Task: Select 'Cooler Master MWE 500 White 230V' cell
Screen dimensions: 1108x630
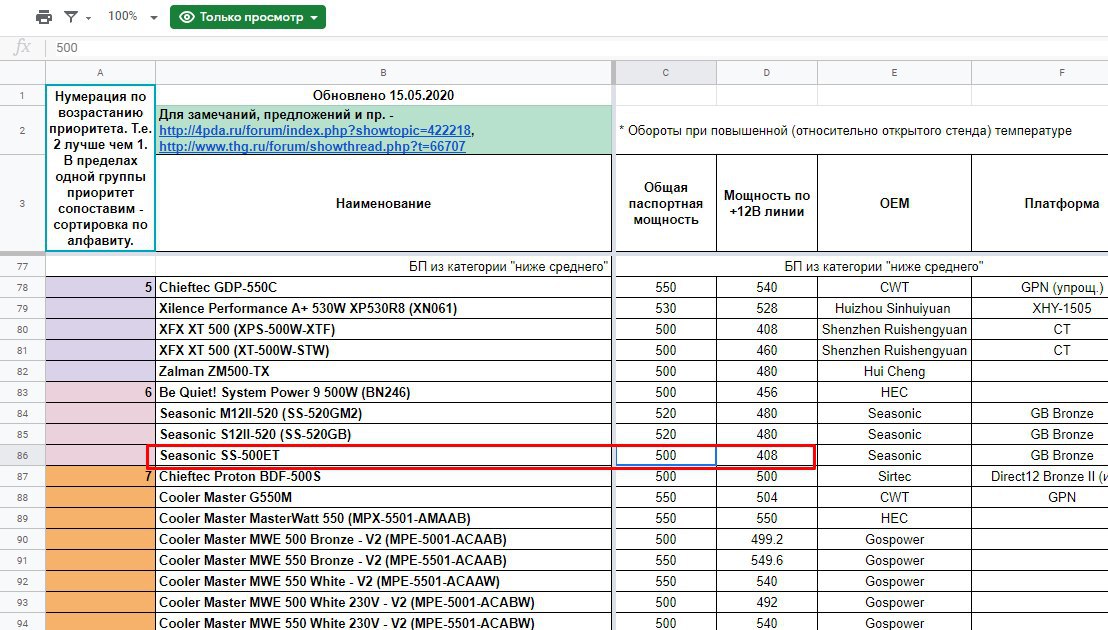Action: [x=384, y=602]
